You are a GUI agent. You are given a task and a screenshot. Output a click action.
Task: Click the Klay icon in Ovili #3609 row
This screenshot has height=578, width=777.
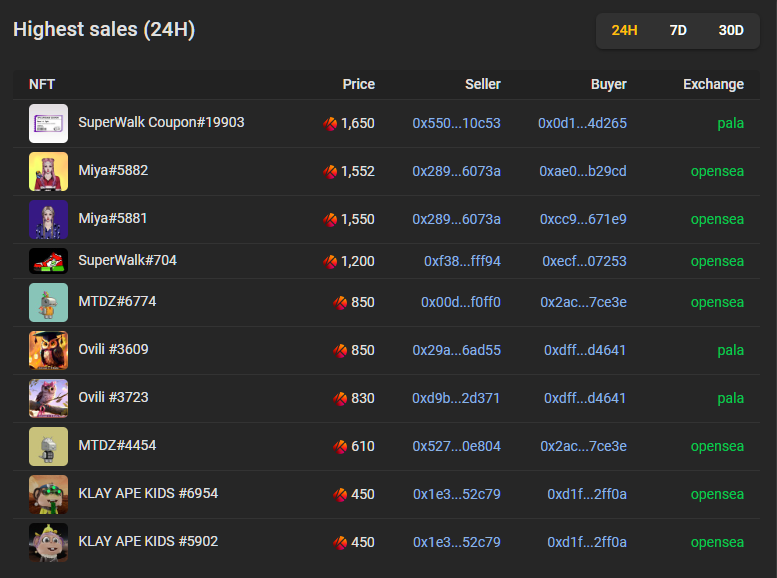[340, 350]
